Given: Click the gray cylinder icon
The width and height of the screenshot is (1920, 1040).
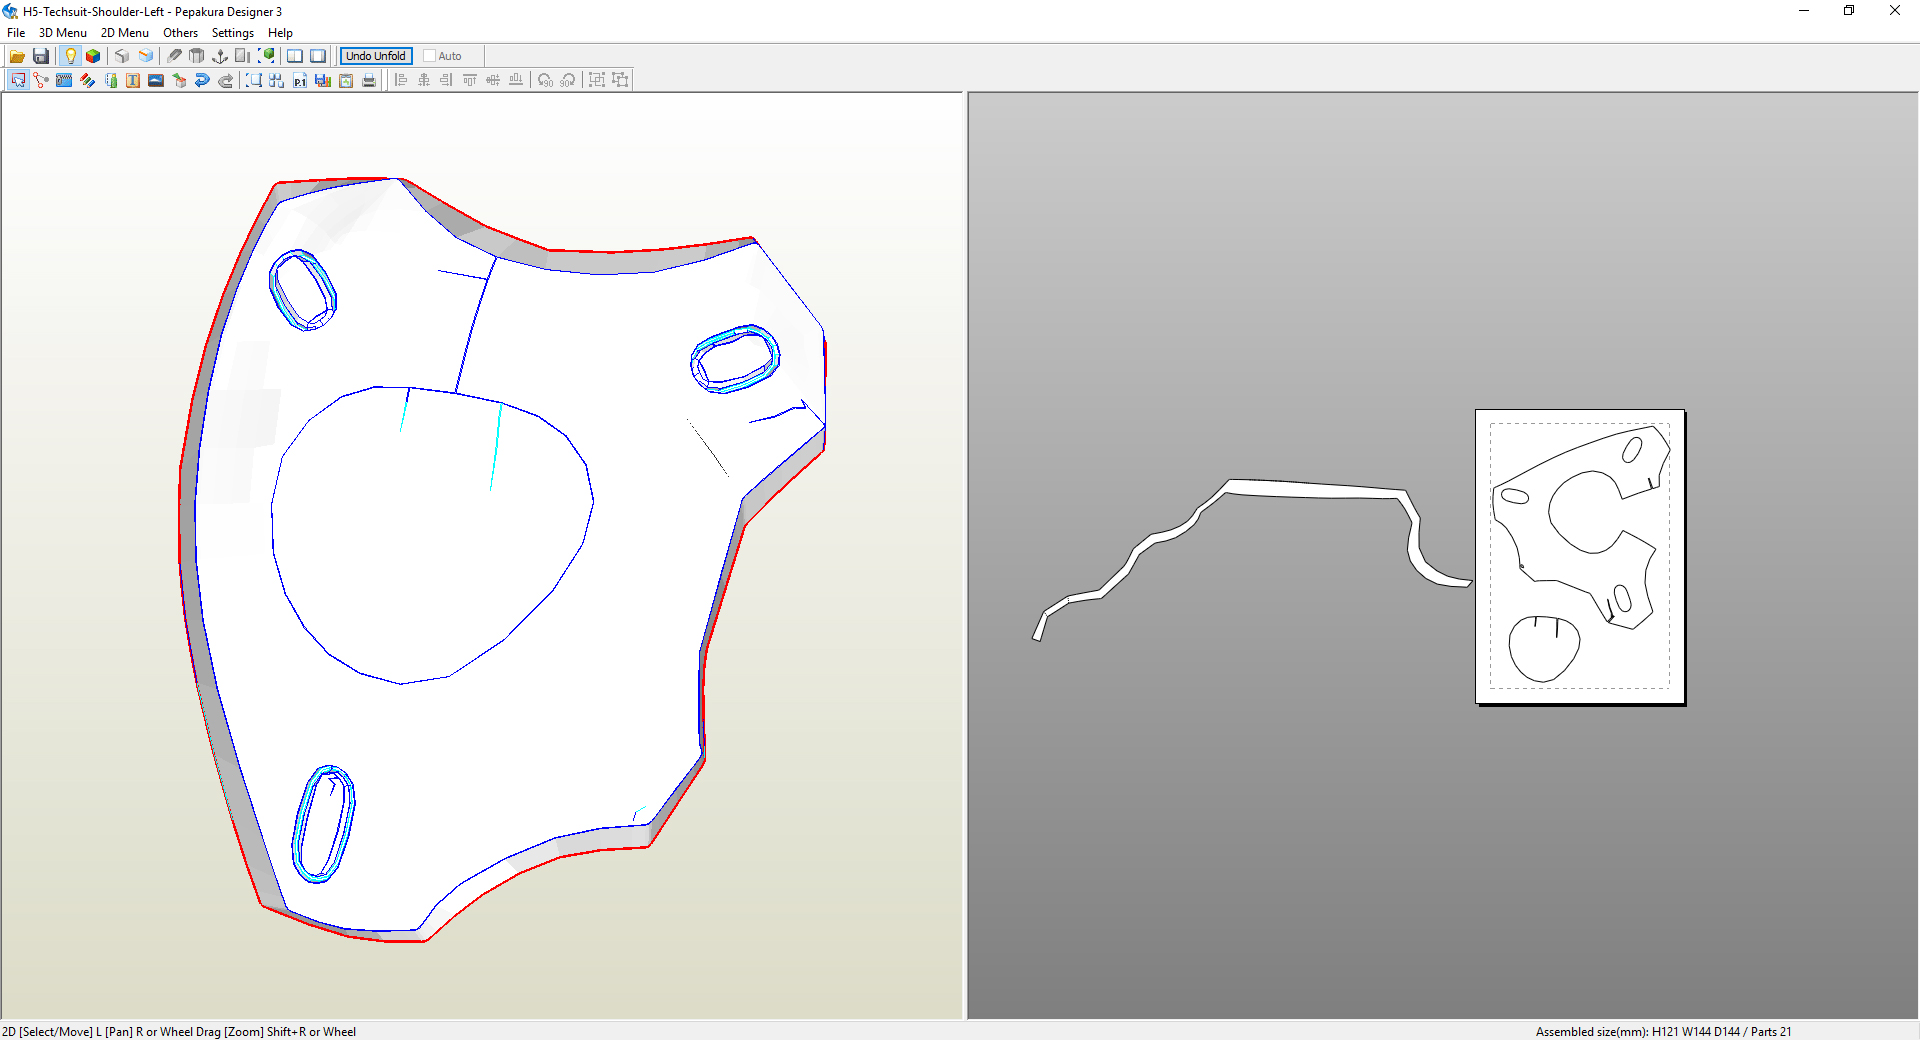Looking at the screenshot, I should [x=197, y=56].
